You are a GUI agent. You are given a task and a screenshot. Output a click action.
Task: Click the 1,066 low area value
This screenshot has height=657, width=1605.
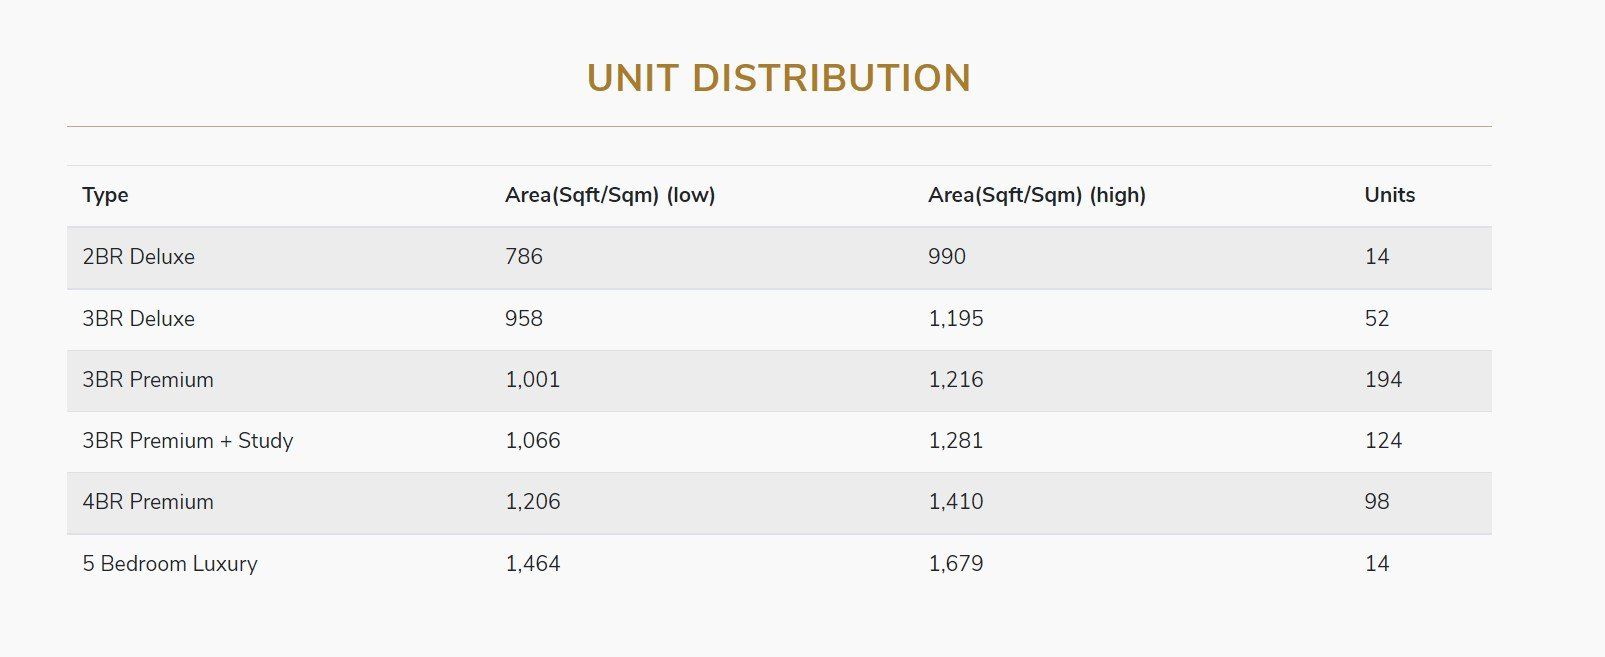tap(532, 441)
